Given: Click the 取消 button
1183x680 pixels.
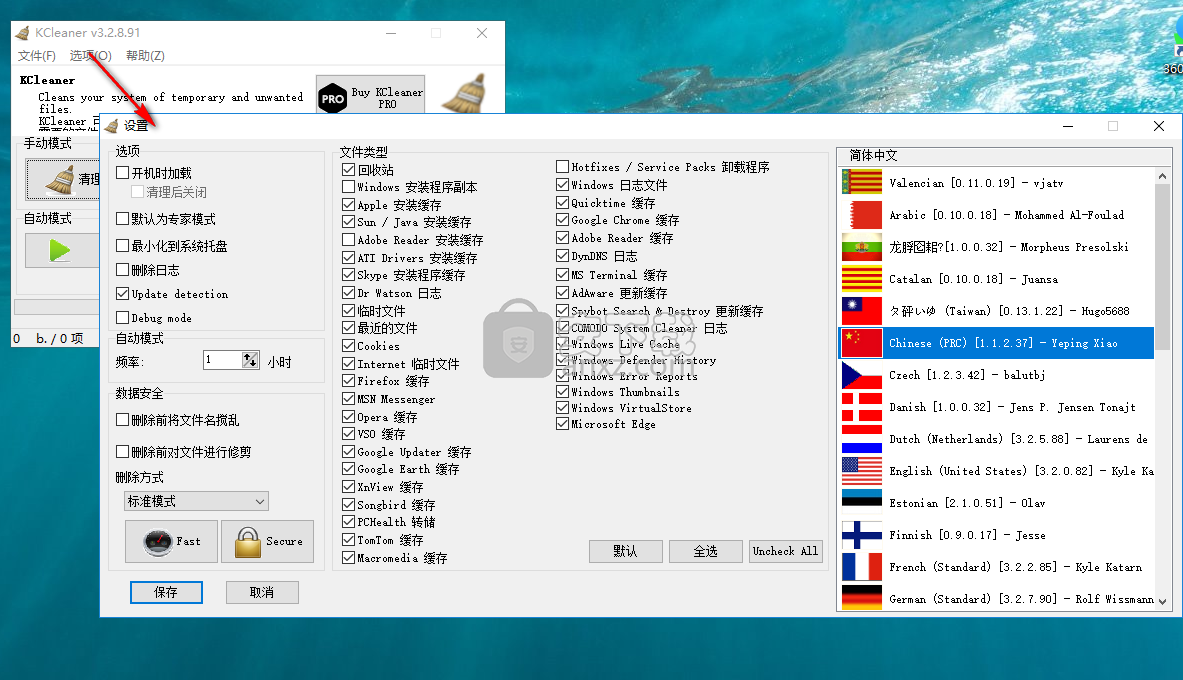Looking at the screenshot, I should click(262, 592).
